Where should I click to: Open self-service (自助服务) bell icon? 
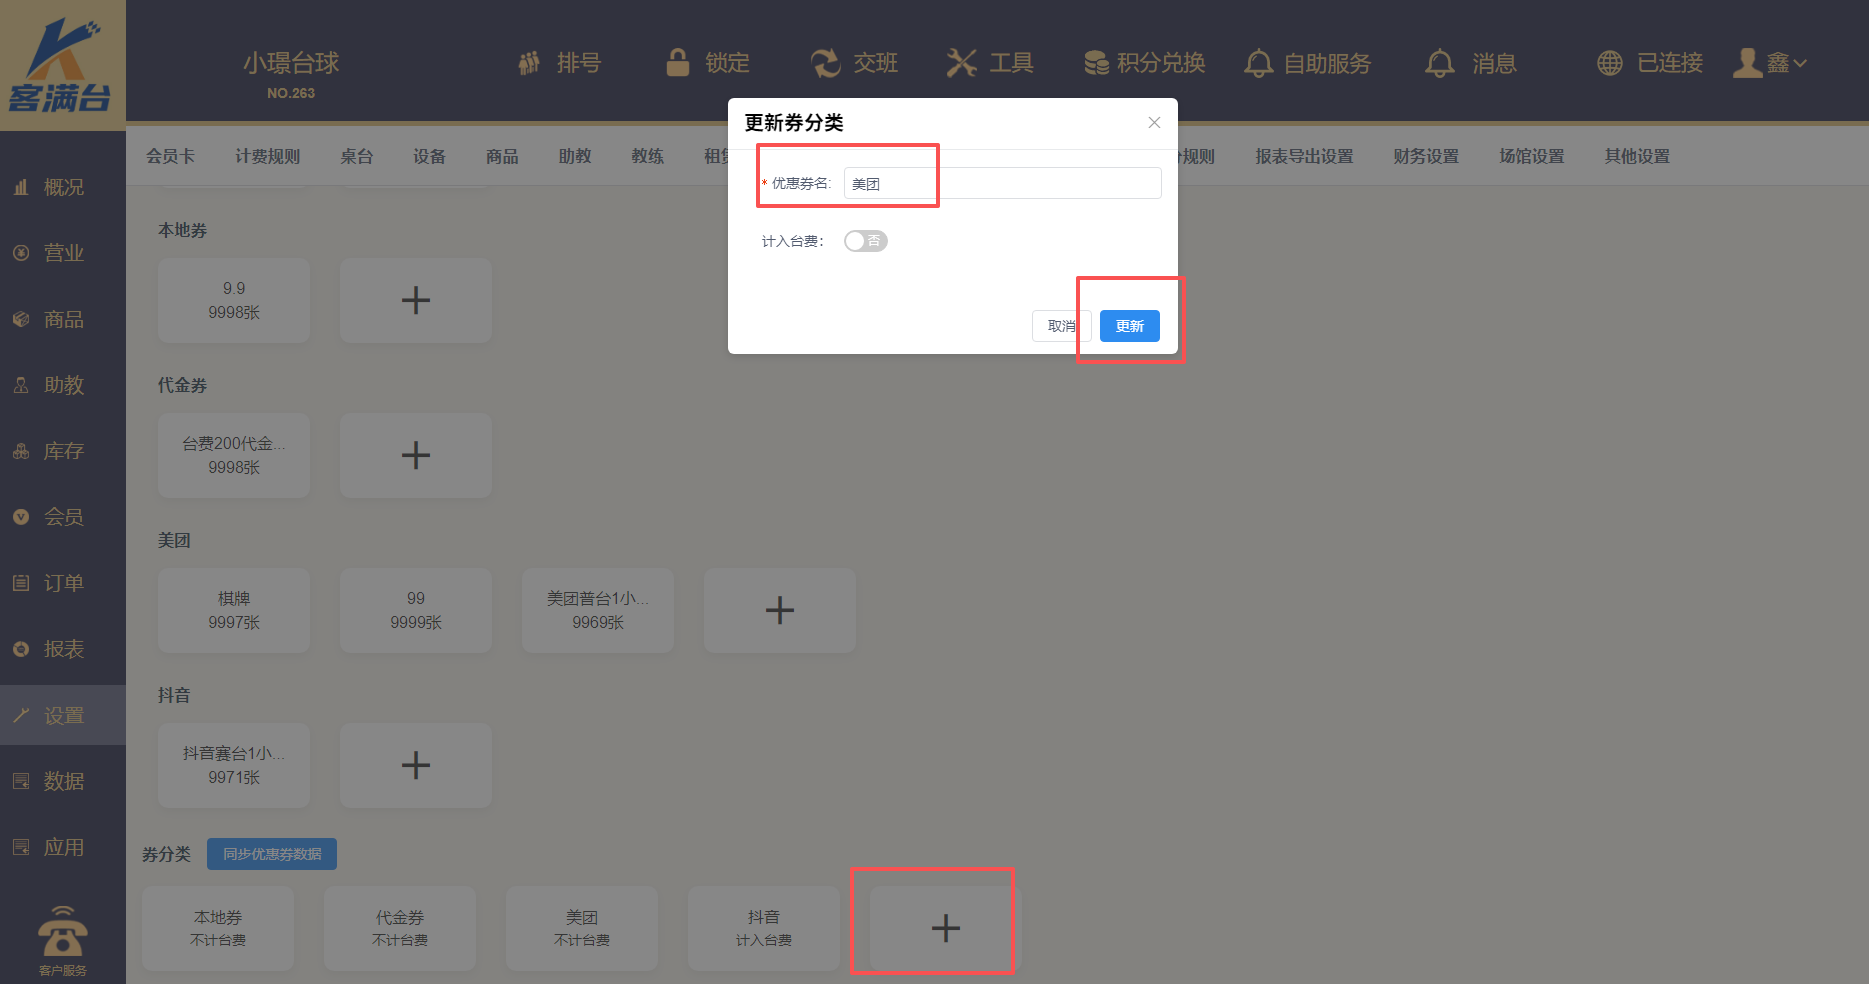(x=1258, y=63)
